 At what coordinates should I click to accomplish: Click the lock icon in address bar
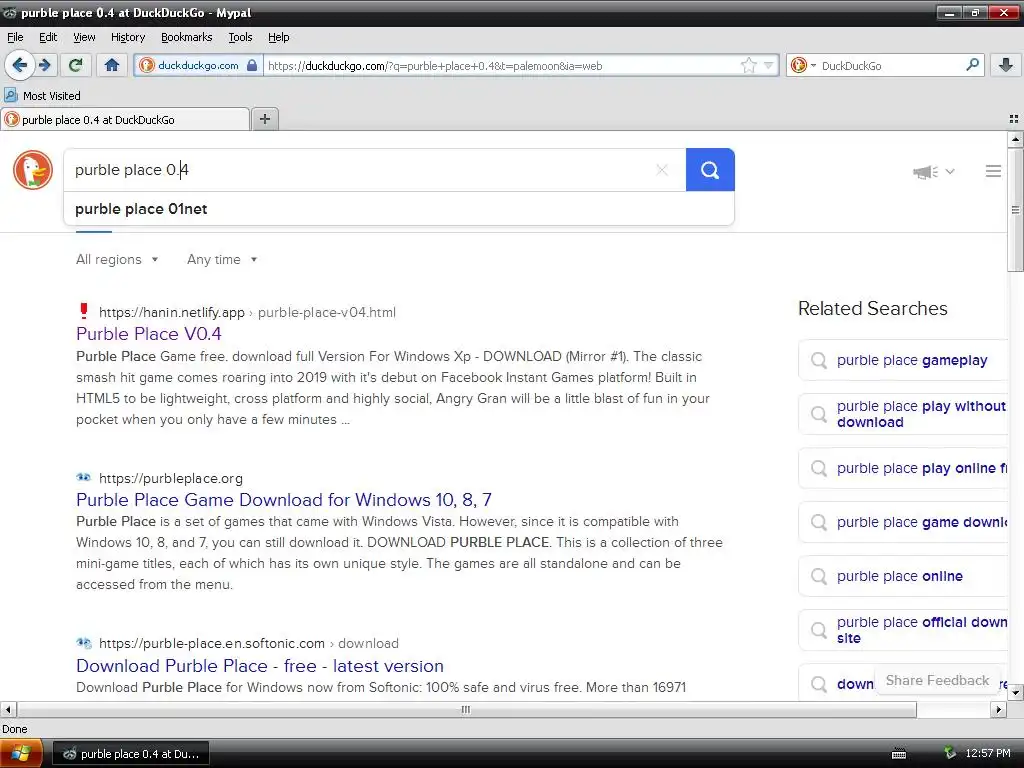tap(252, 65)
